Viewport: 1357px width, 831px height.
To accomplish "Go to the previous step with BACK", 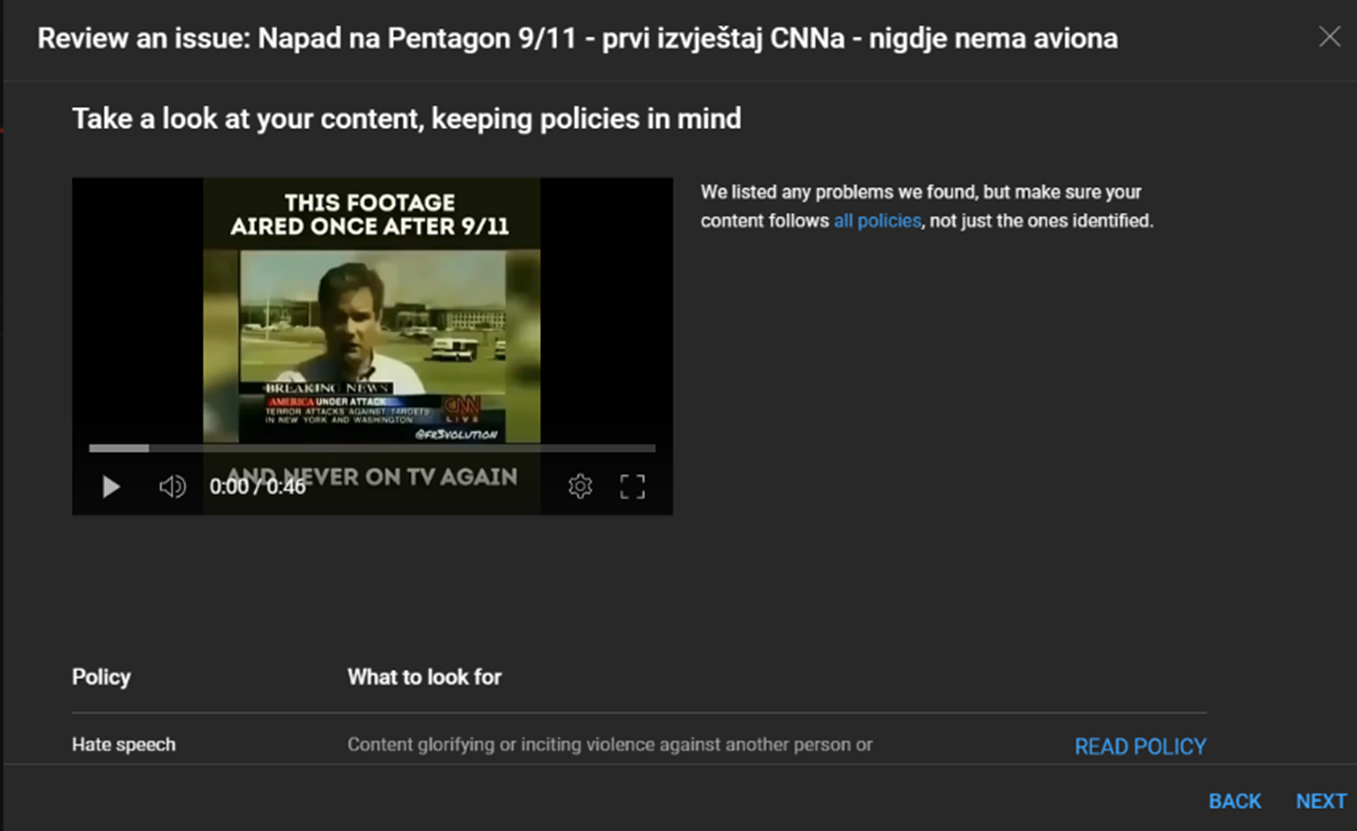I will coord(1235,801).
